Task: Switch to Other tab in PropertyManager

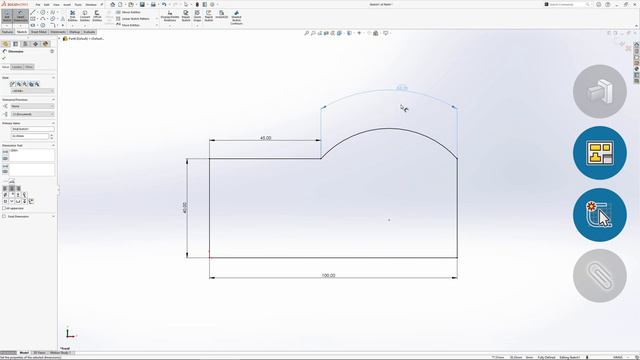Action: [29, 67]
